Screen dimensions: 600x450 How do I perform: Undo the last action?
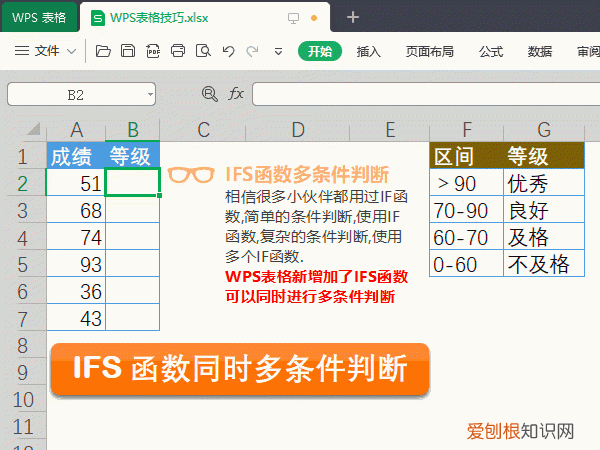(x=228, y=51)
